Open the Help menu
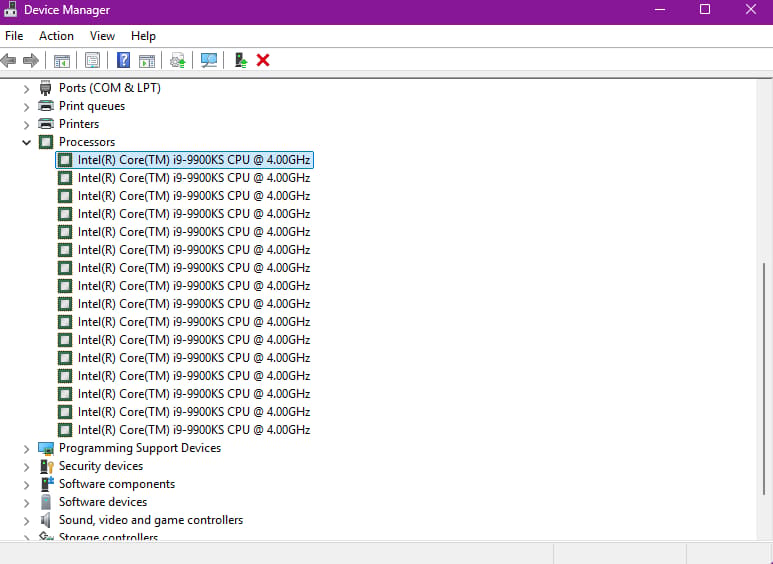Viewport: 773px width, 564px height. click(x=143, y=36)
